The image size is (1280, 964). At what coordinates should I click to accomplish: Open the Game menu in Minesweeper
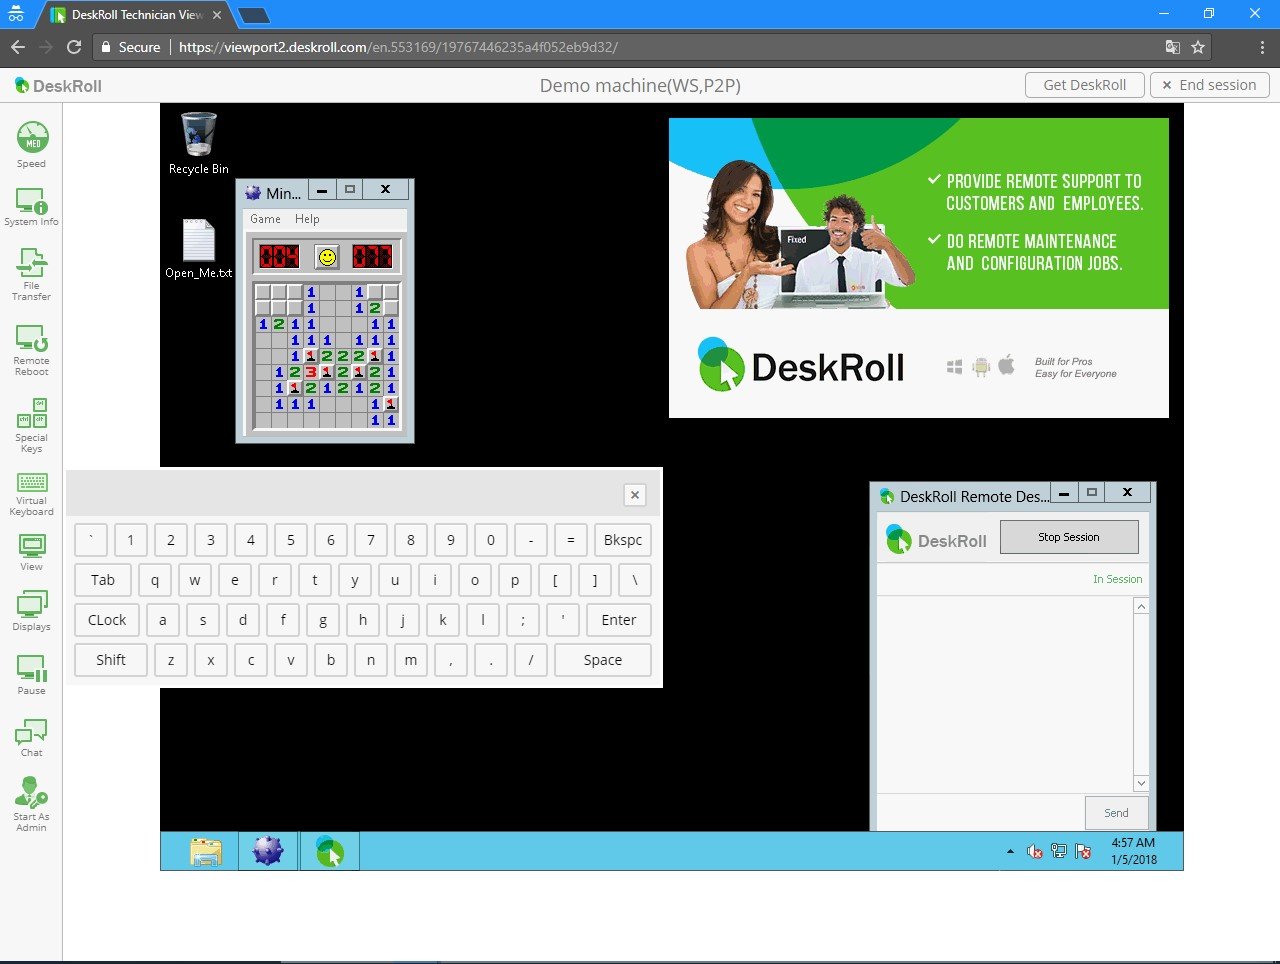click(265, 219)
